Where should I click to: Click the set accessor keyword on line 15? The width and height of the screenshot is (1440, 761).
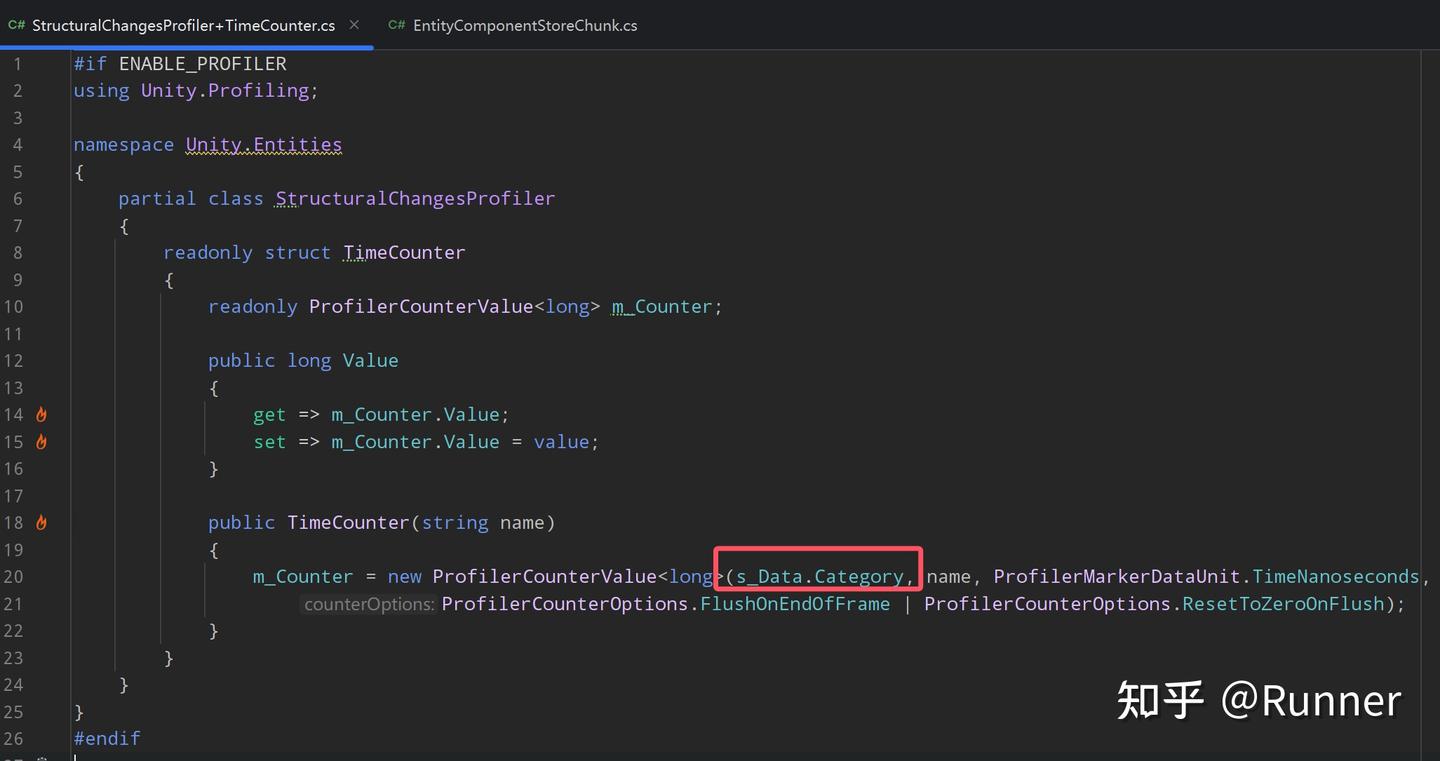coord(270,441)
